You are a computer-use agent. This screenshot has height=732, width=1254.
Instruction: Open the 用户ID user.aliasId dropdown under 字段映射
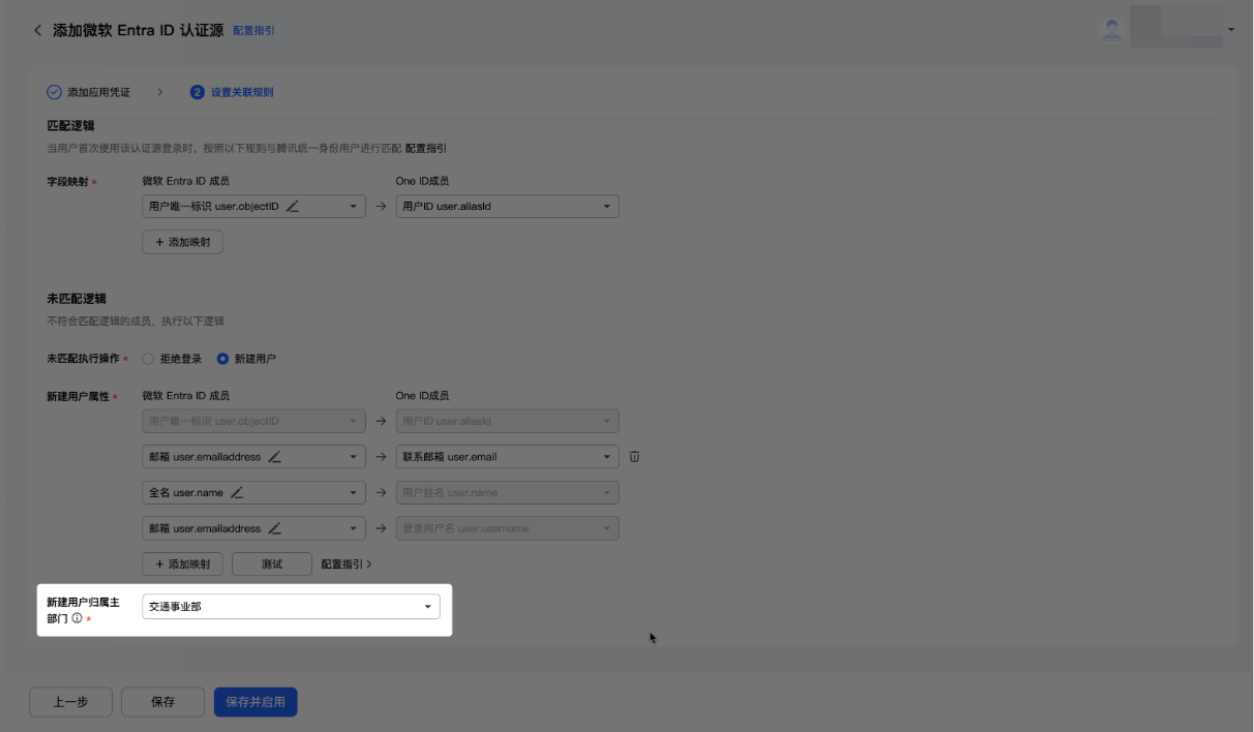507,207
